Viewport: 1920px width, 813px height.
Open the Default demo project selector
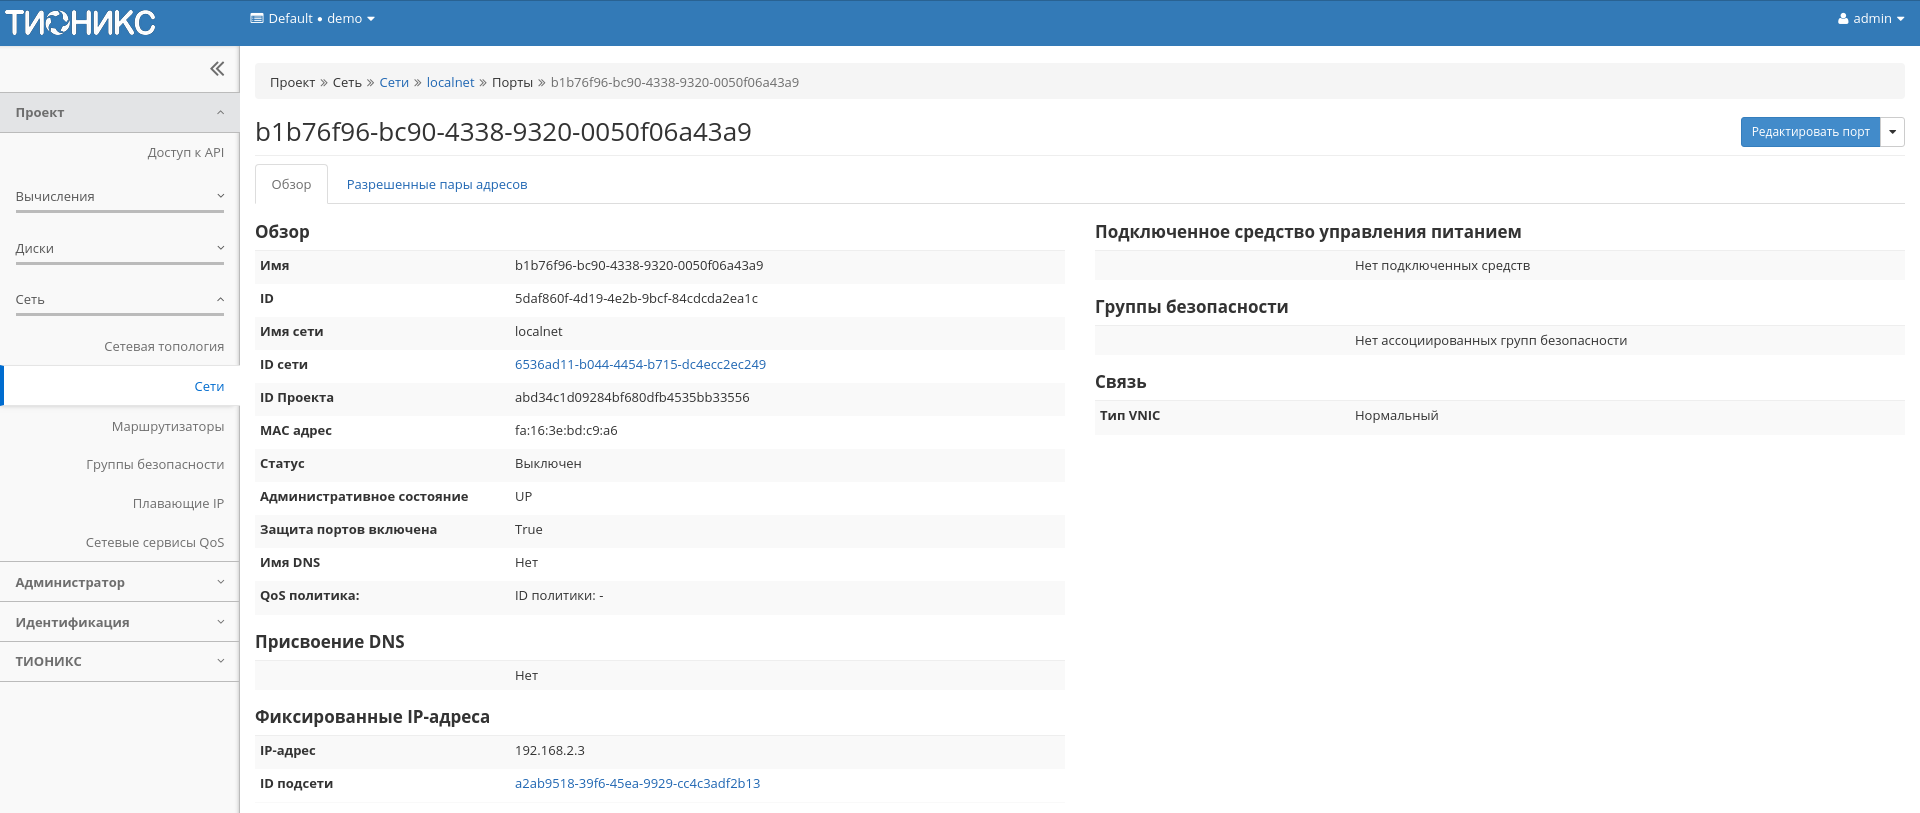(x=312, y=19)
